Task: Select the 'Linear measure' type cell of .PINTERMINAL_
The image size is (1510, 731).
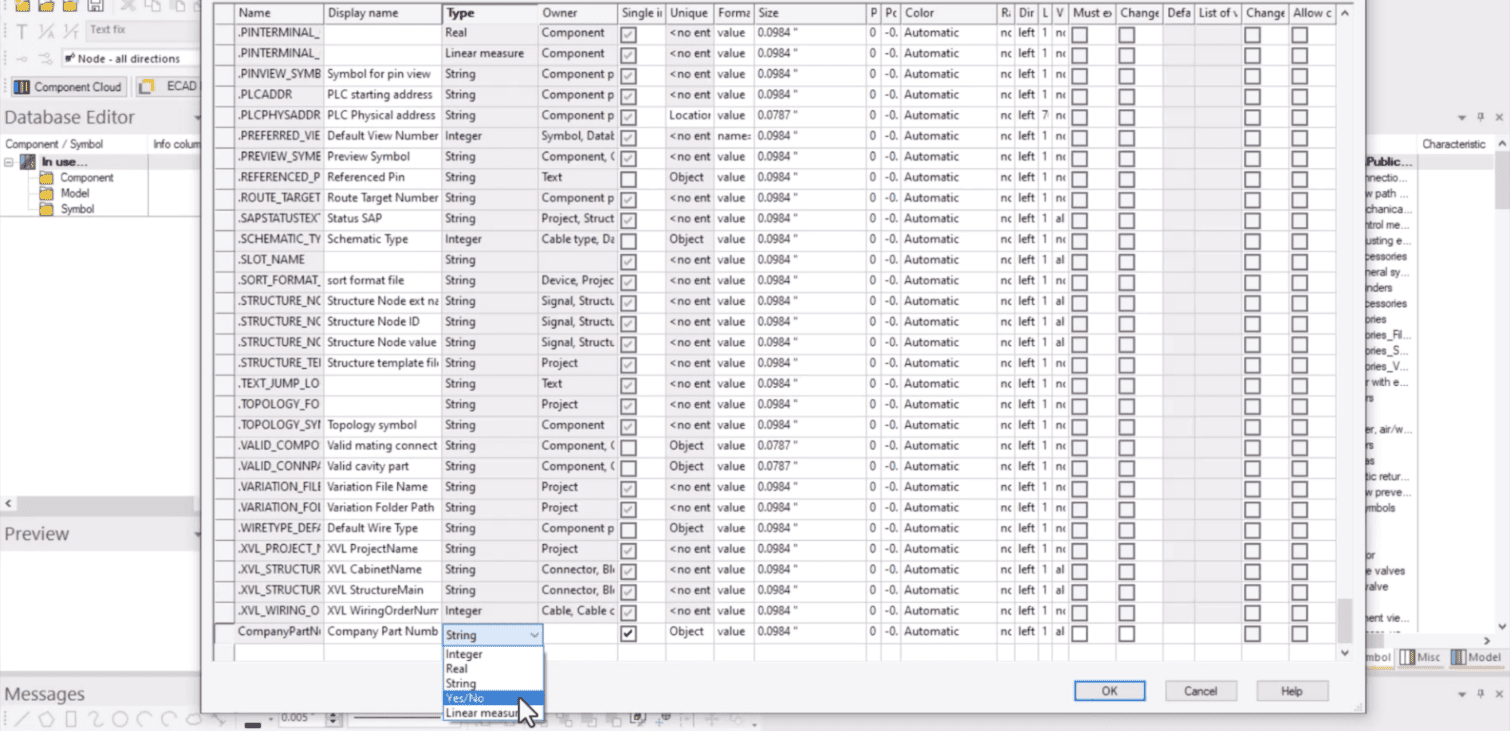Action: click(x=490, y=54)
